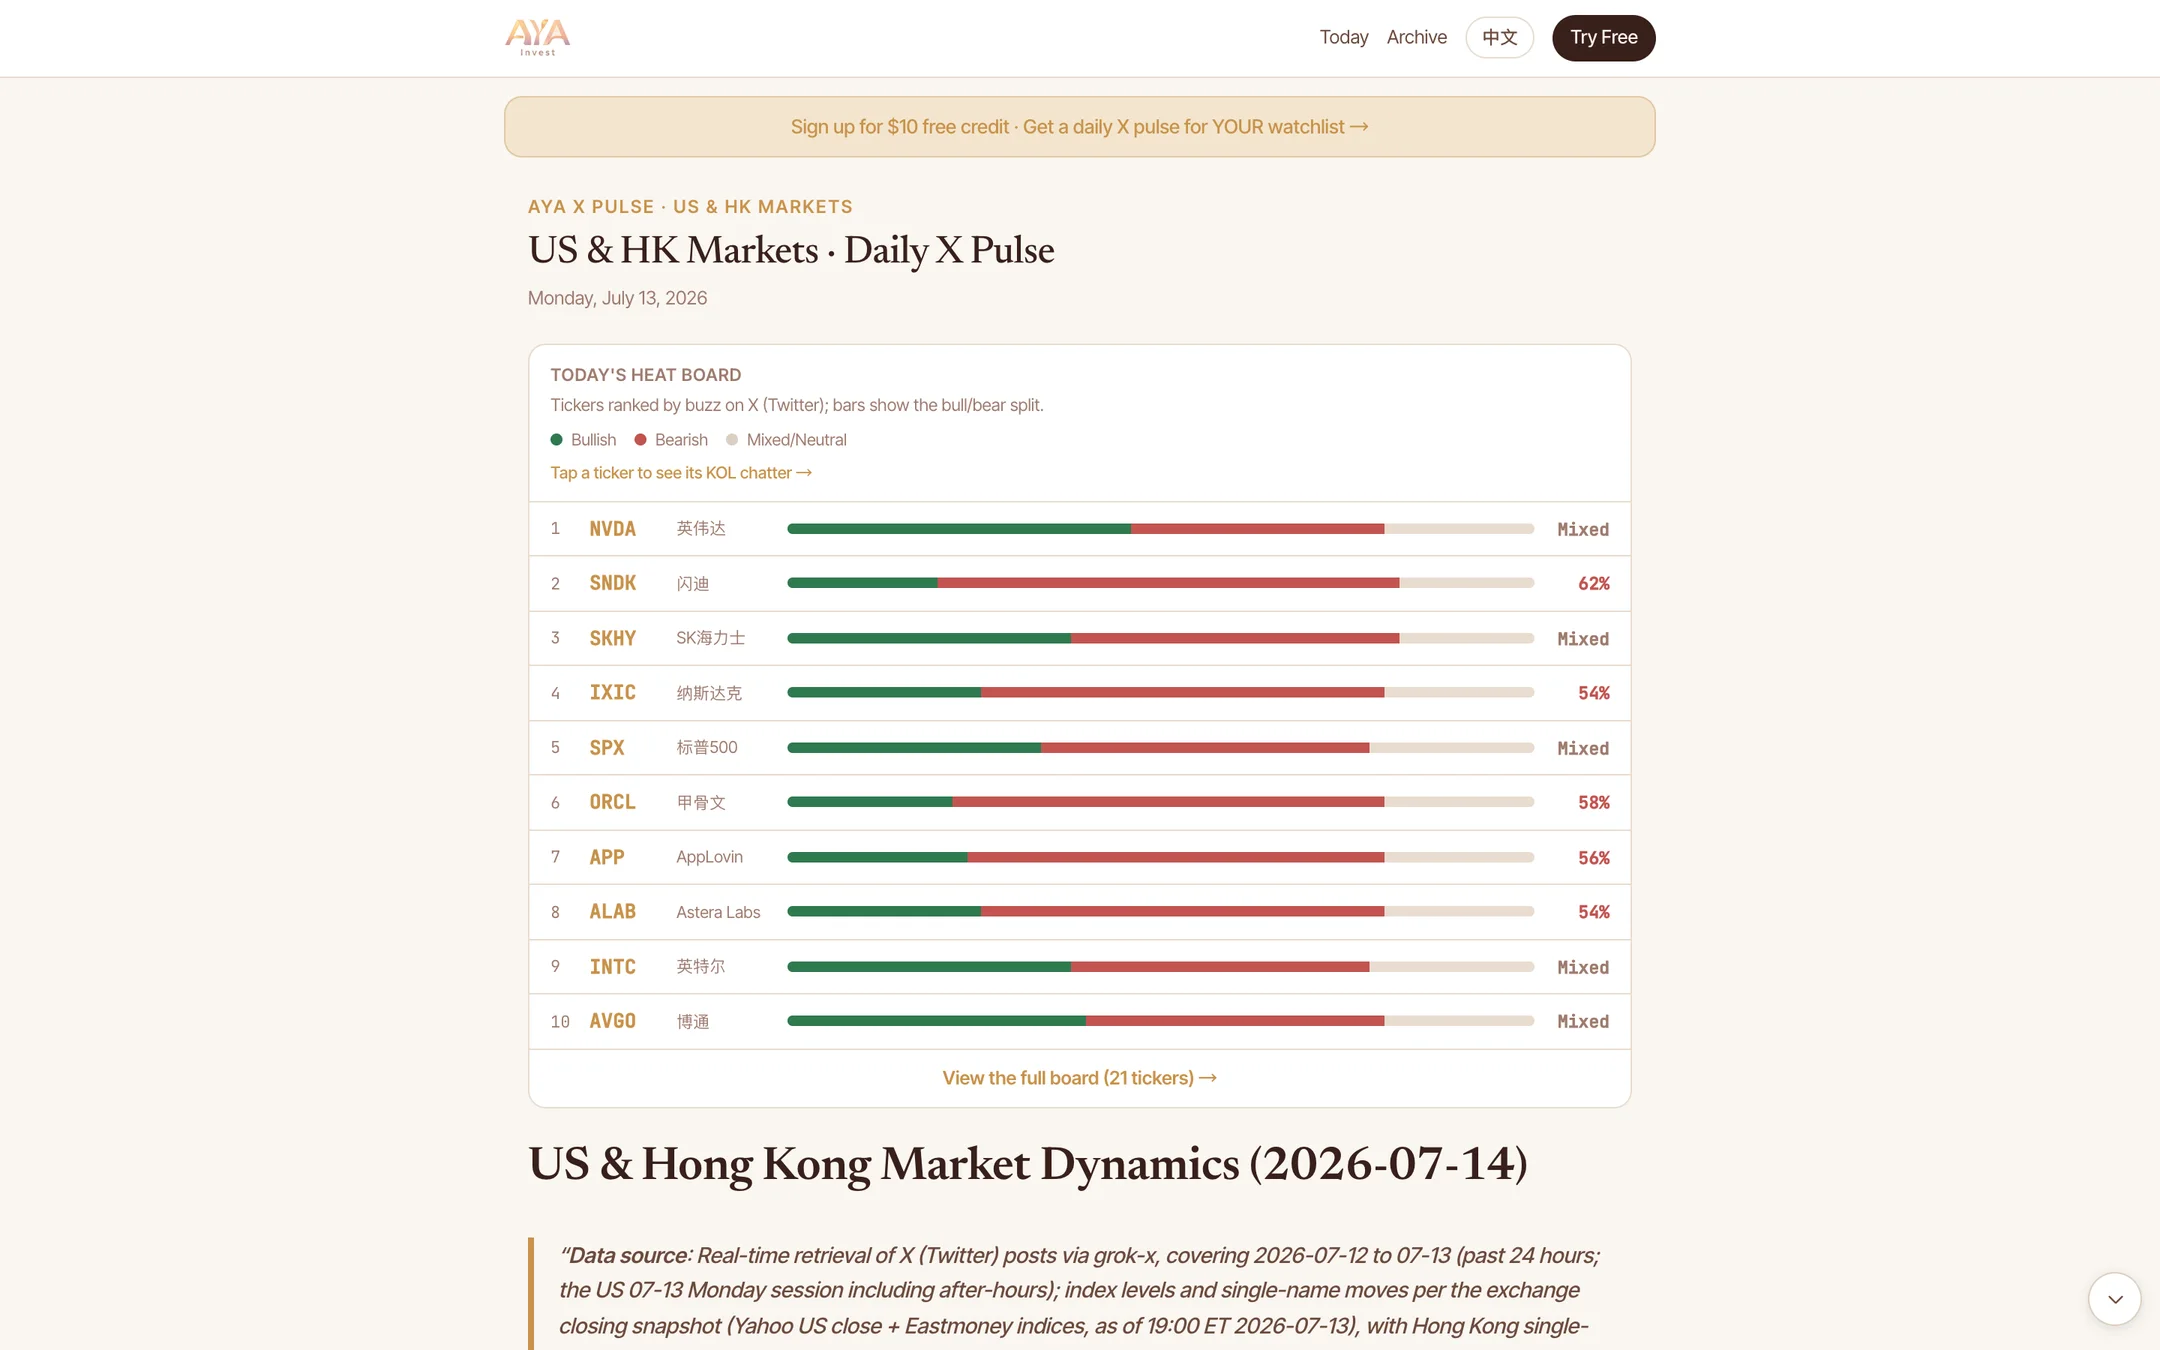Viewport: 2160px width, 1350px height.
Task: Open the APP ticker row
Action: pyautogui.click(x=1080, y=857)
